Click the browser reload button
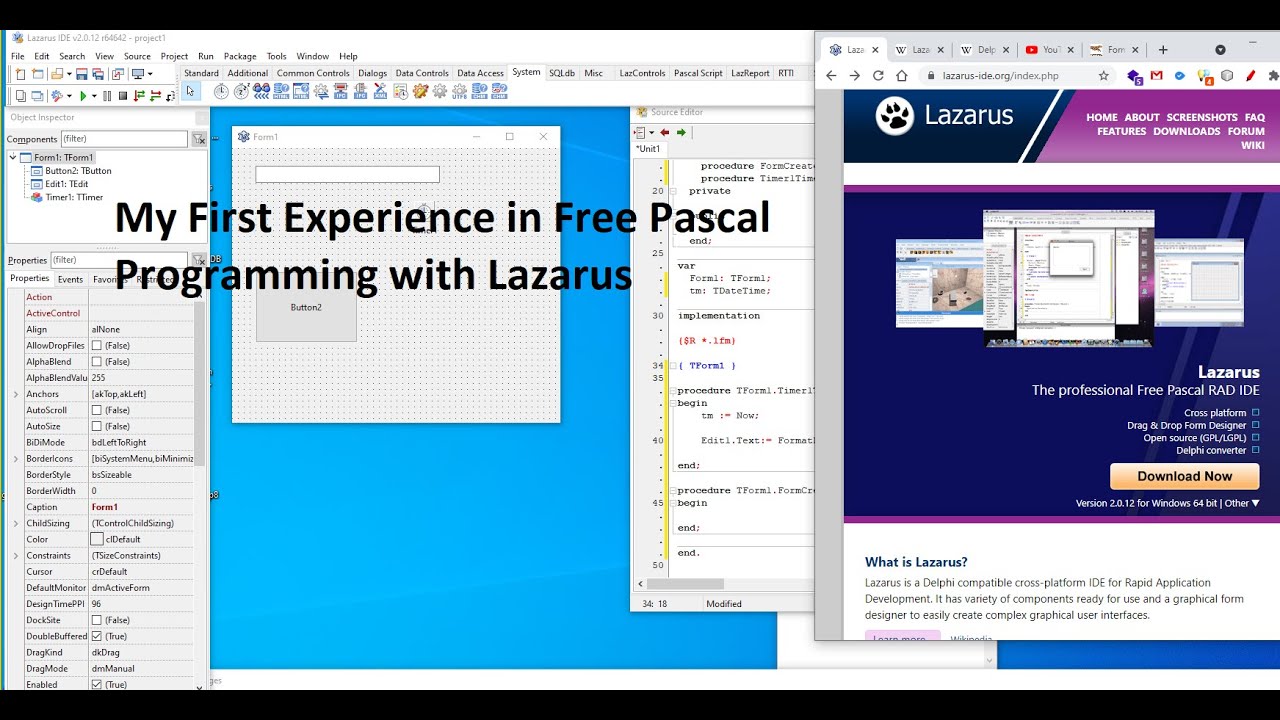Image resolution: width=1280 pixels, height=720 pixels. pyautogui.click(x=878, y=75)
